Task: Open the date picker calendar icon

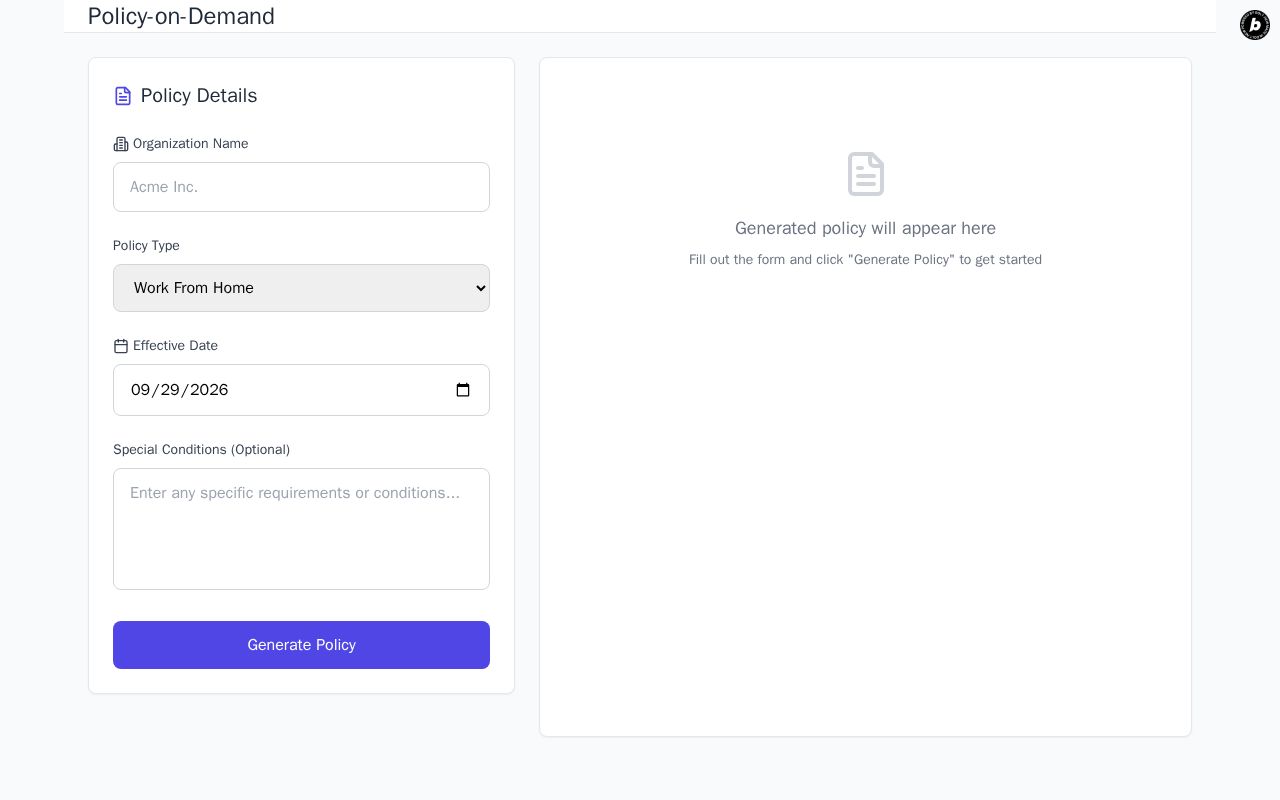Action: coord(463,390)
